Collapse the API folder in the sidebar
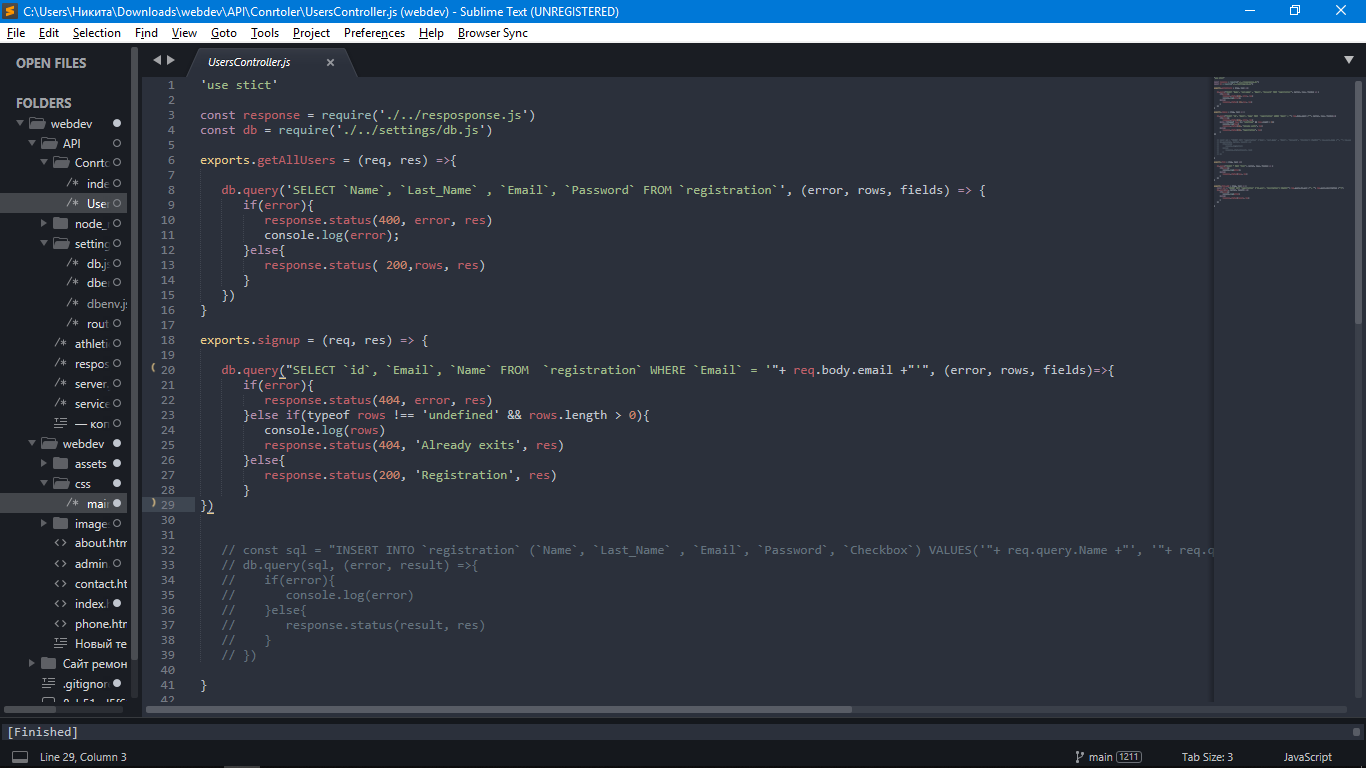 32,143
